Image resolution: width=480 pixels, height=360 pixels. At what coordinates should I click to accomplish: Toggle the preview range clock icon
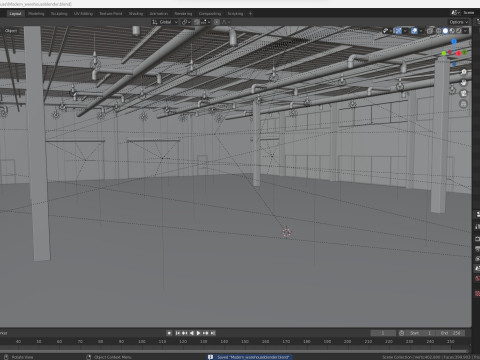(x=401, y=333)
